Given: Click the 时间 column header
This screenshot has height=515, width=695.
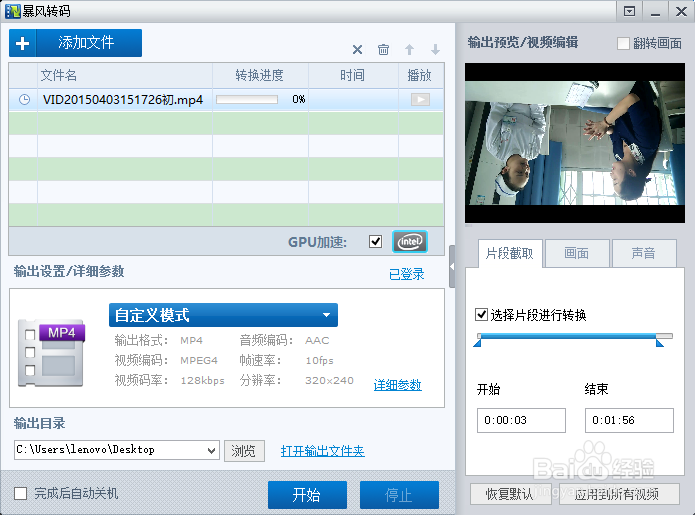Looking at the screenshot, I should tap(352, 75).
